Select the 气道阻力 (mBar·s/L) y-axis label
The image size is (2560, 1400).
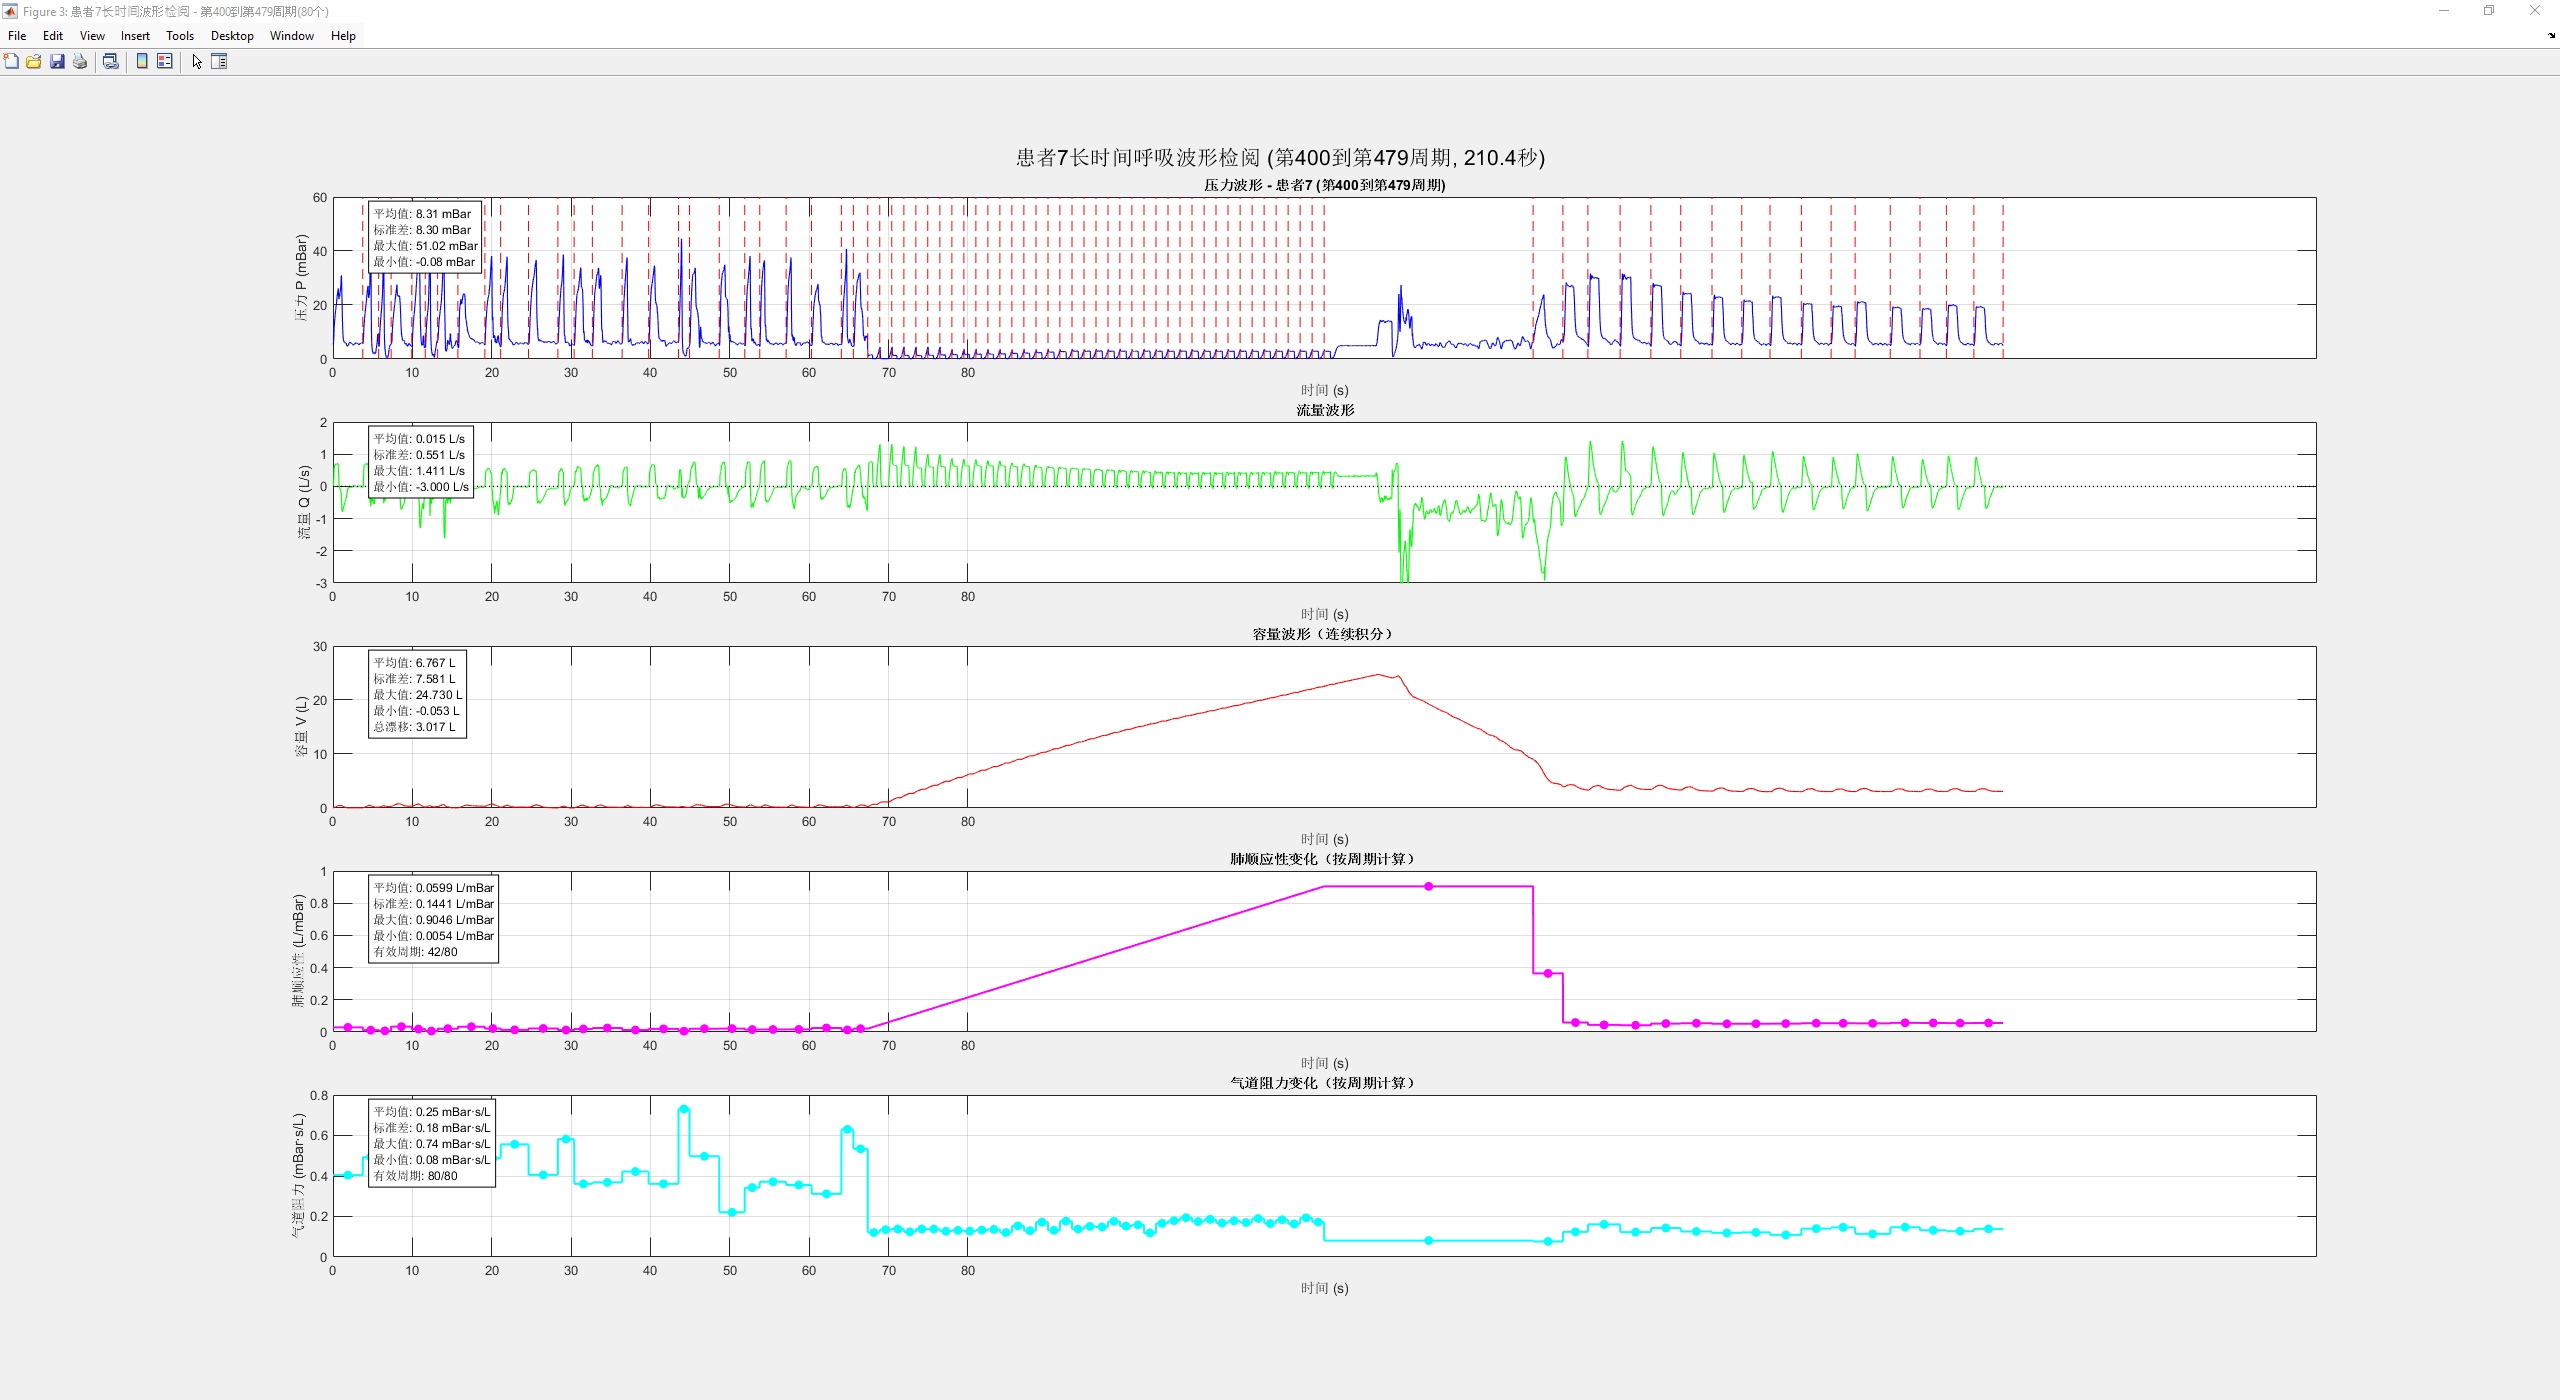point(298,1176)
